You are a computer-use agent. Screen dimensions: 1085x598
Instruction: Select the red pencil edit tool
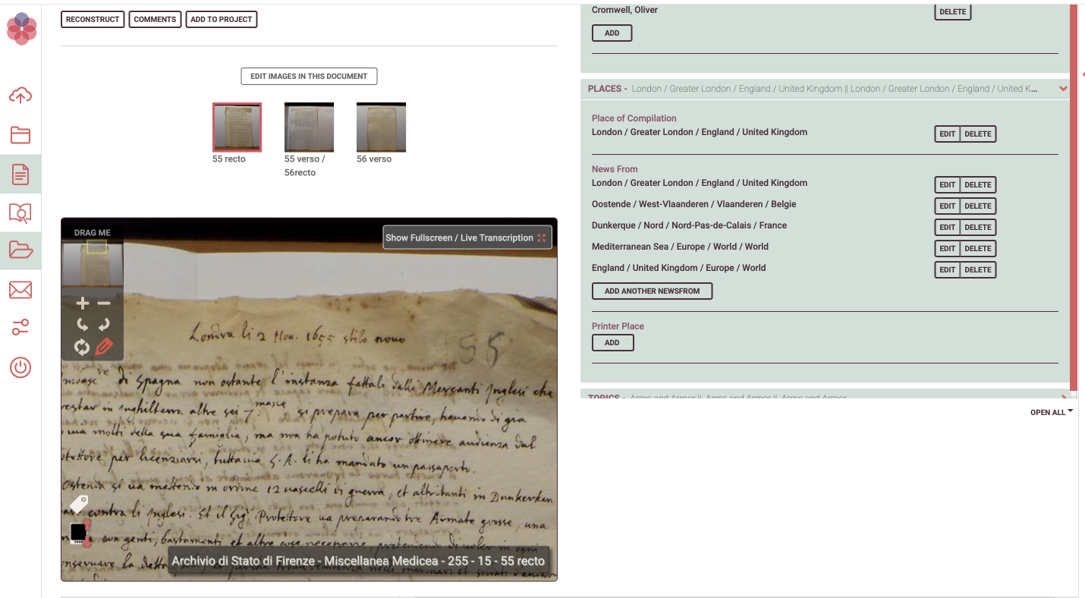click(104, 346)
